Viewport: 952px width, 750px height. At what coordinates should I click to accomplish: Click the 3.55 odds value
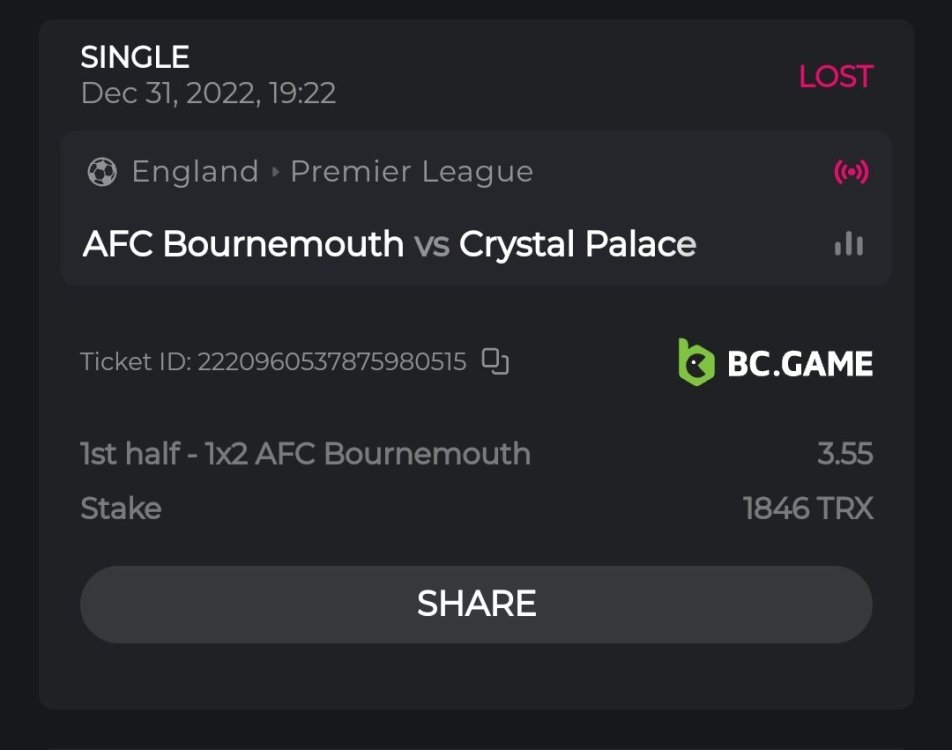pyautogui.click(x=844, y=454)
